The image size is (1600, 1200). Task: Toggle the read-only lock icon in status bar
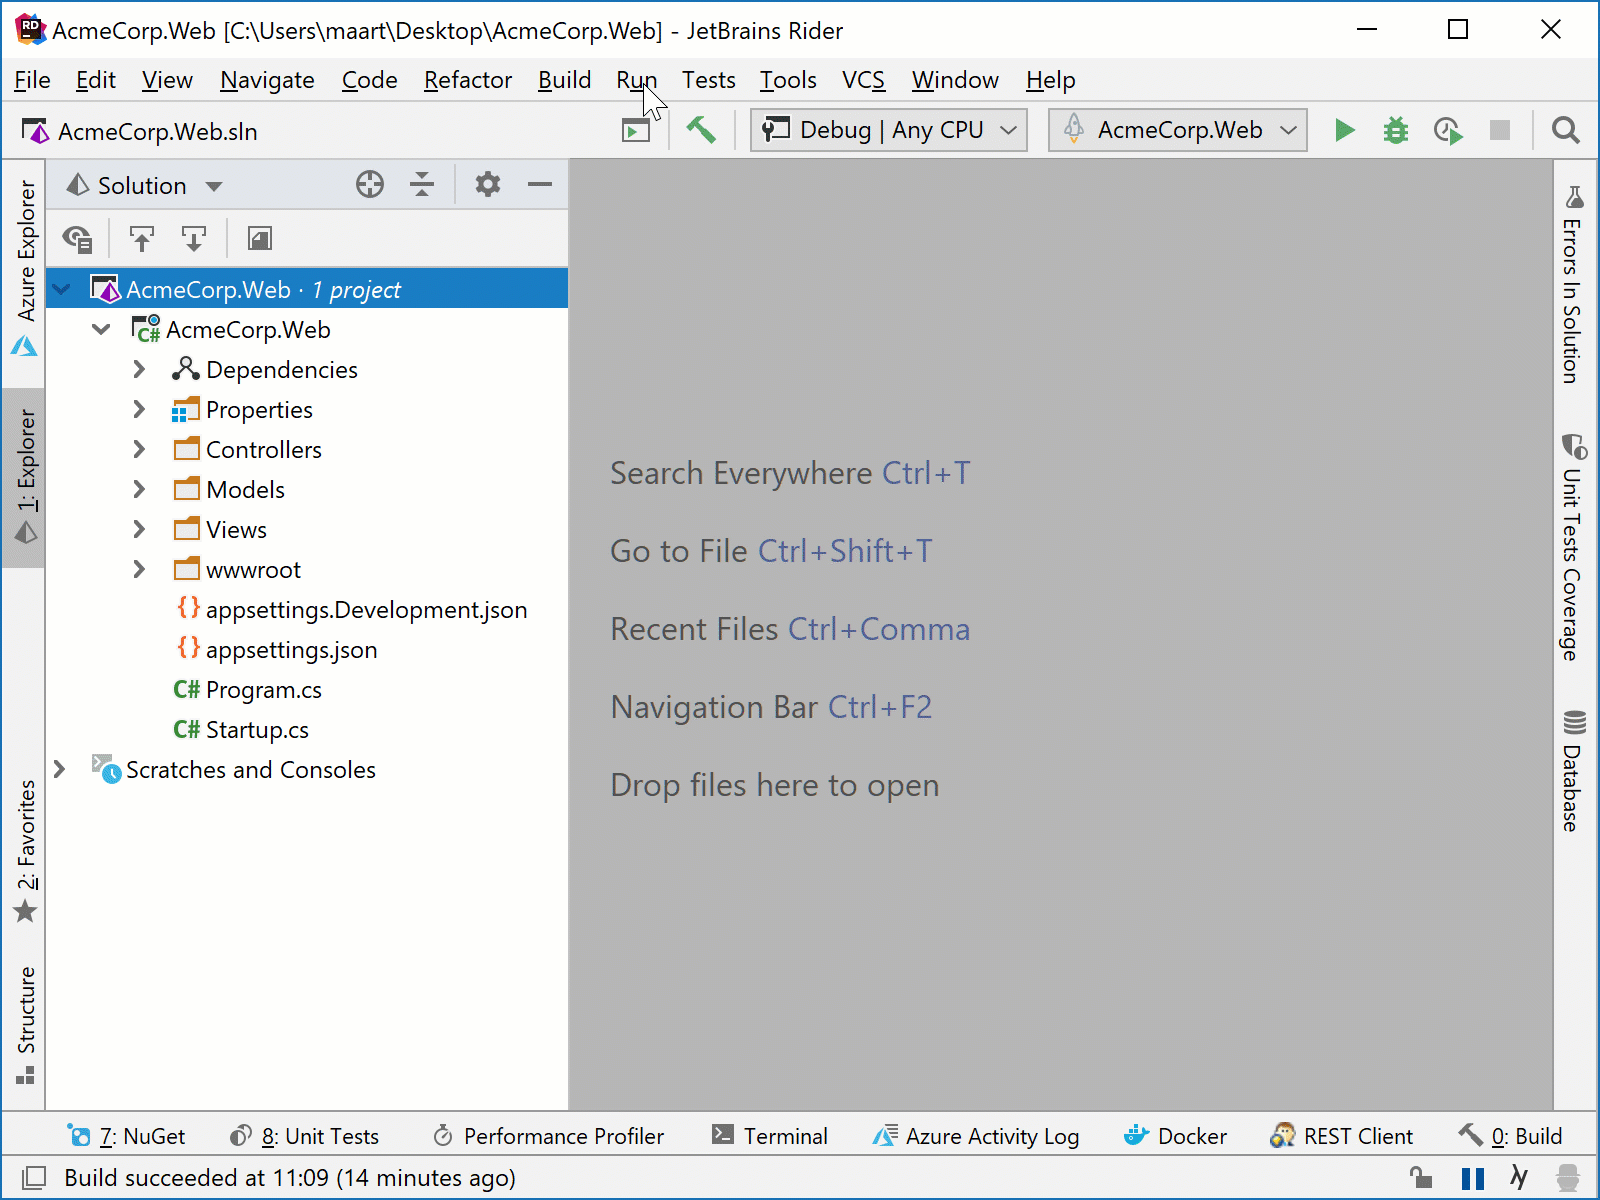pos(1419,1177)
